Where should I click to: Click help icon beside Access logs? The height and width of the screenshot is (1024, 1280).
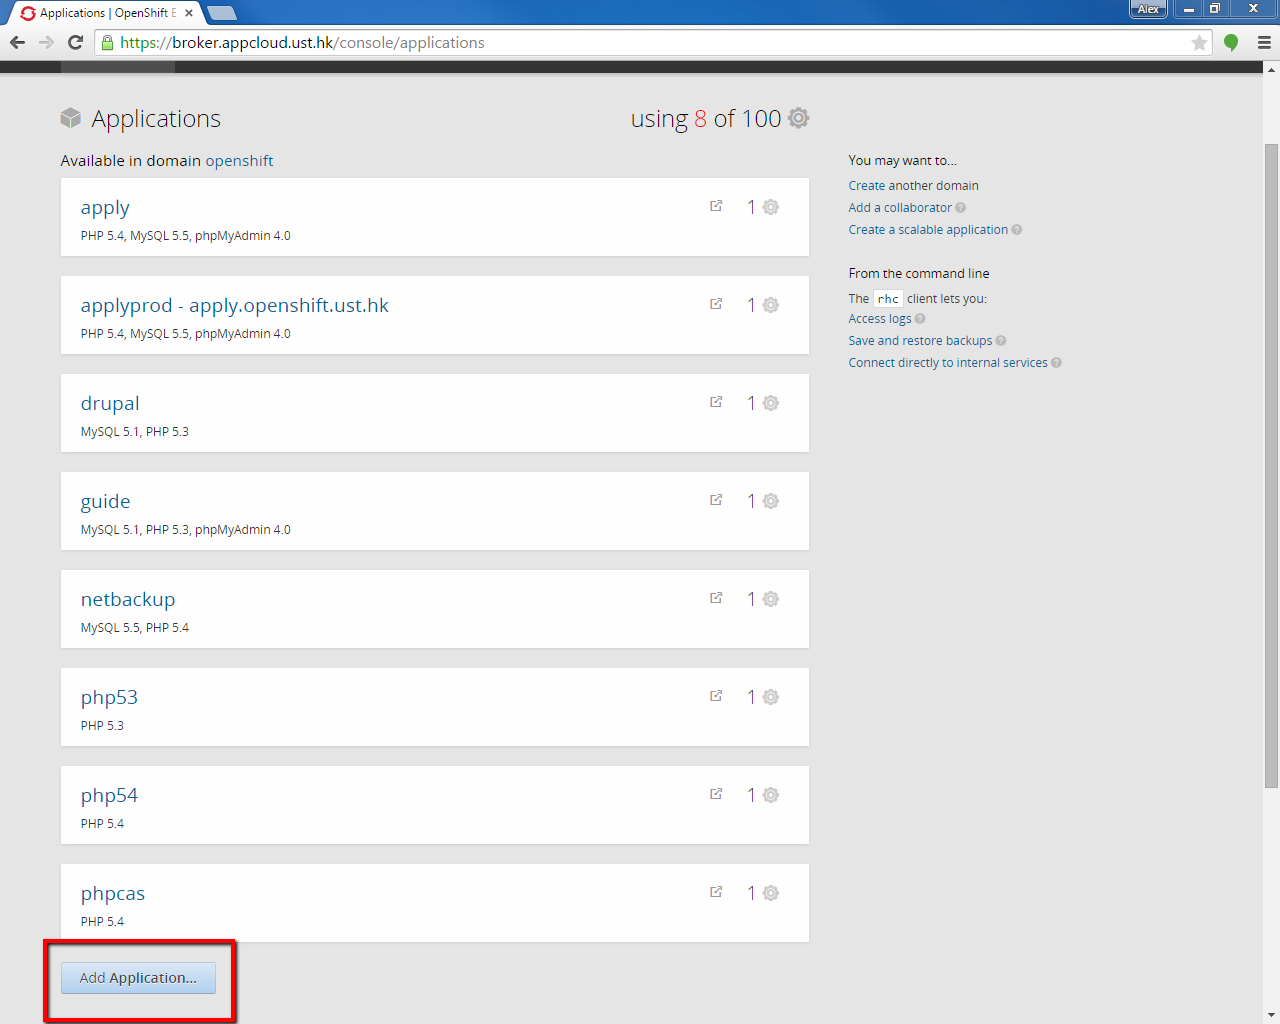click(x=920, y=319)
